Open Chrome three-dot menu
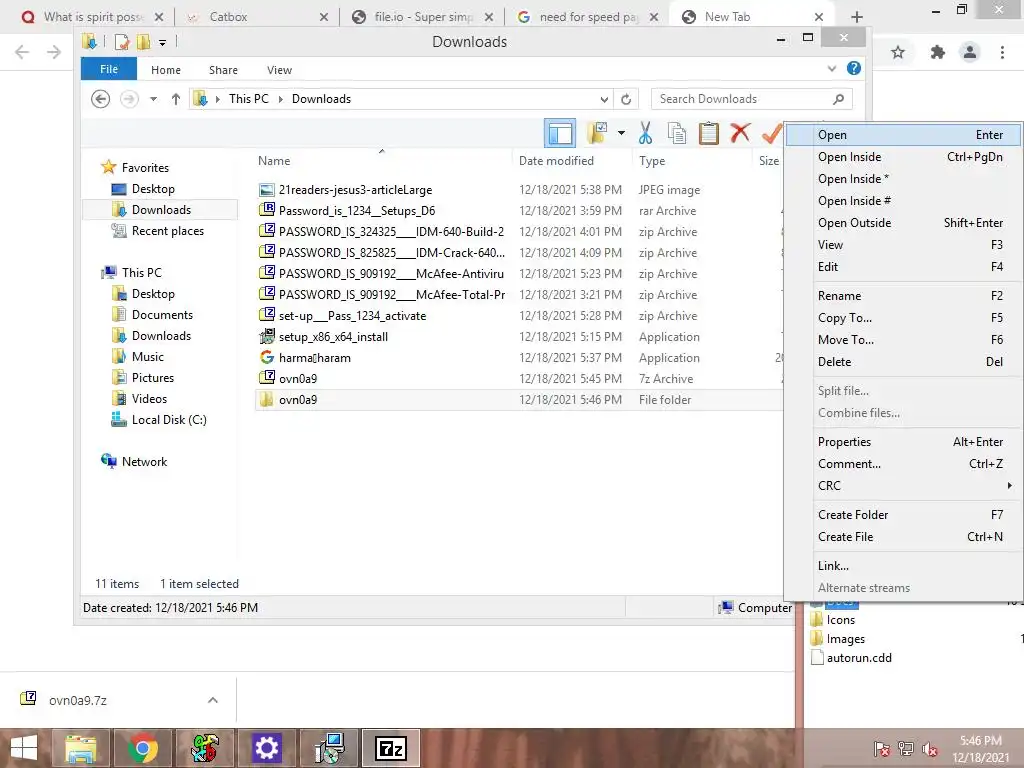 click(1002, 52)
